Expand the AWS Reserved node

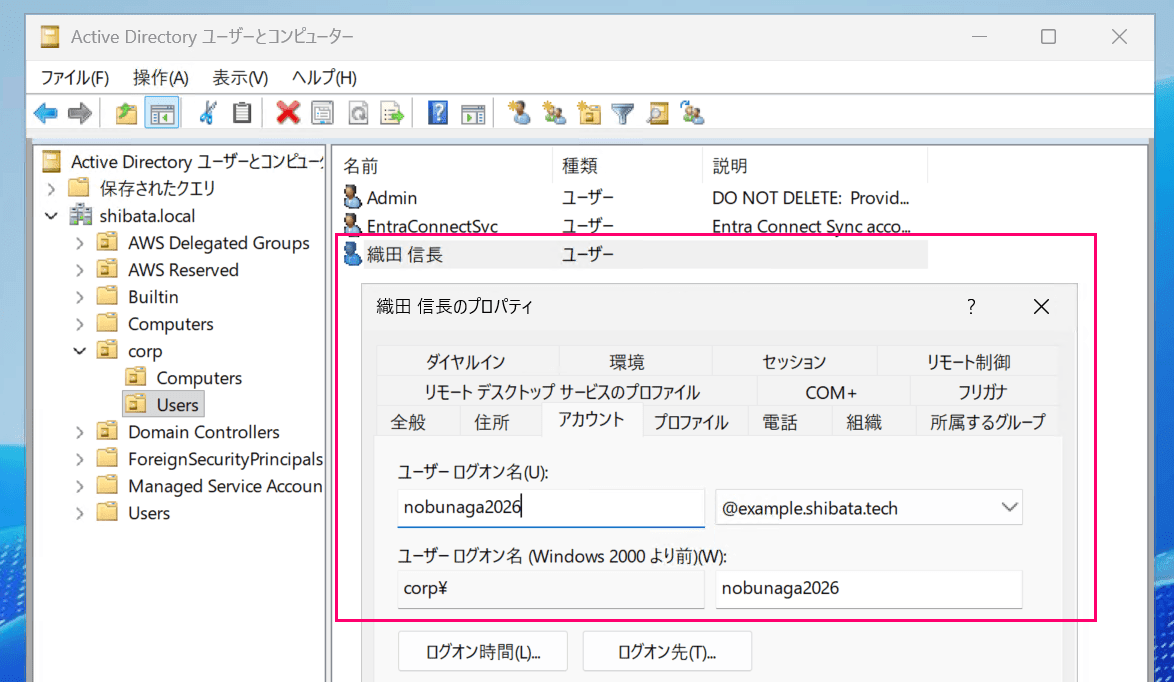pyautogui.click(x=79, y=270)
